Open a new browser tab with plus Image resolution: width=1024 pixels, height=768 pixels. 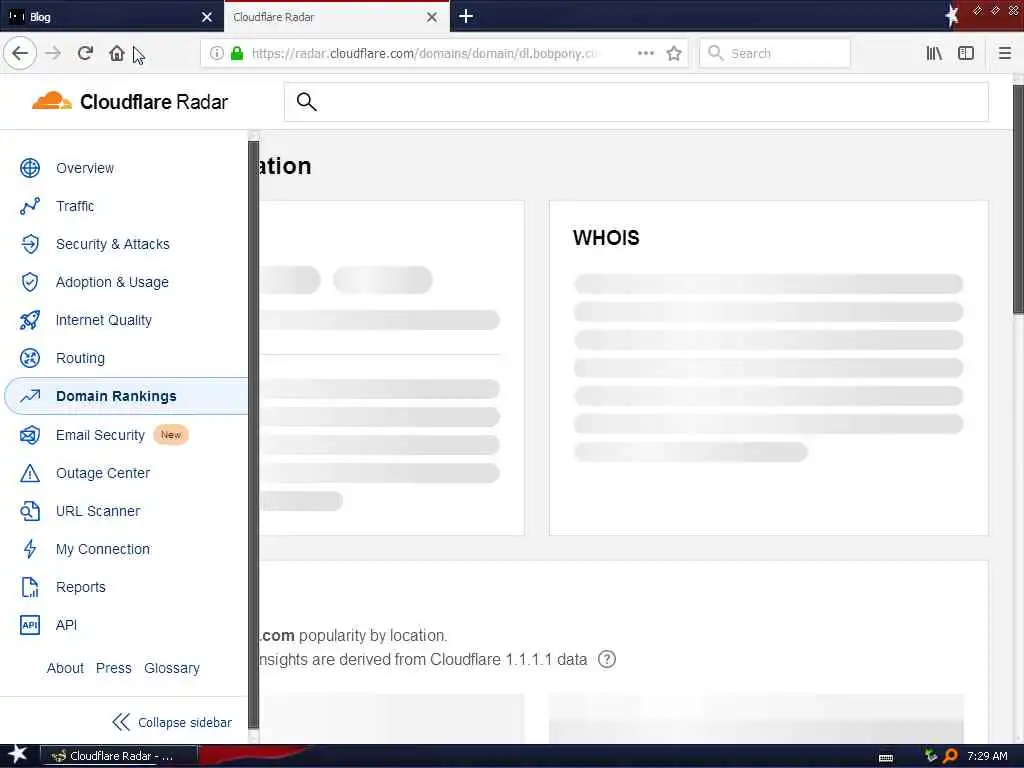coord(466,16)
